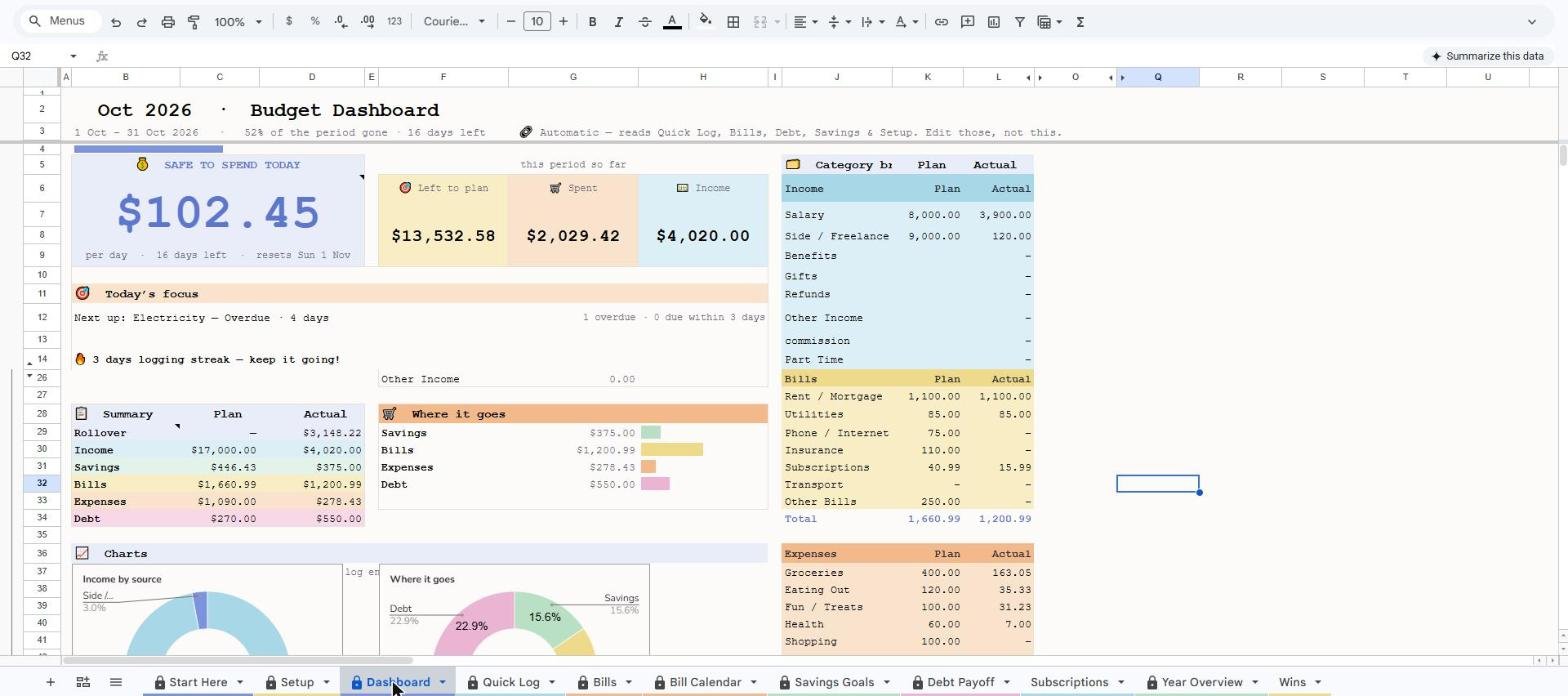
Task: Click the icon right of Add sheet
Action: click(x=83, y=682)
